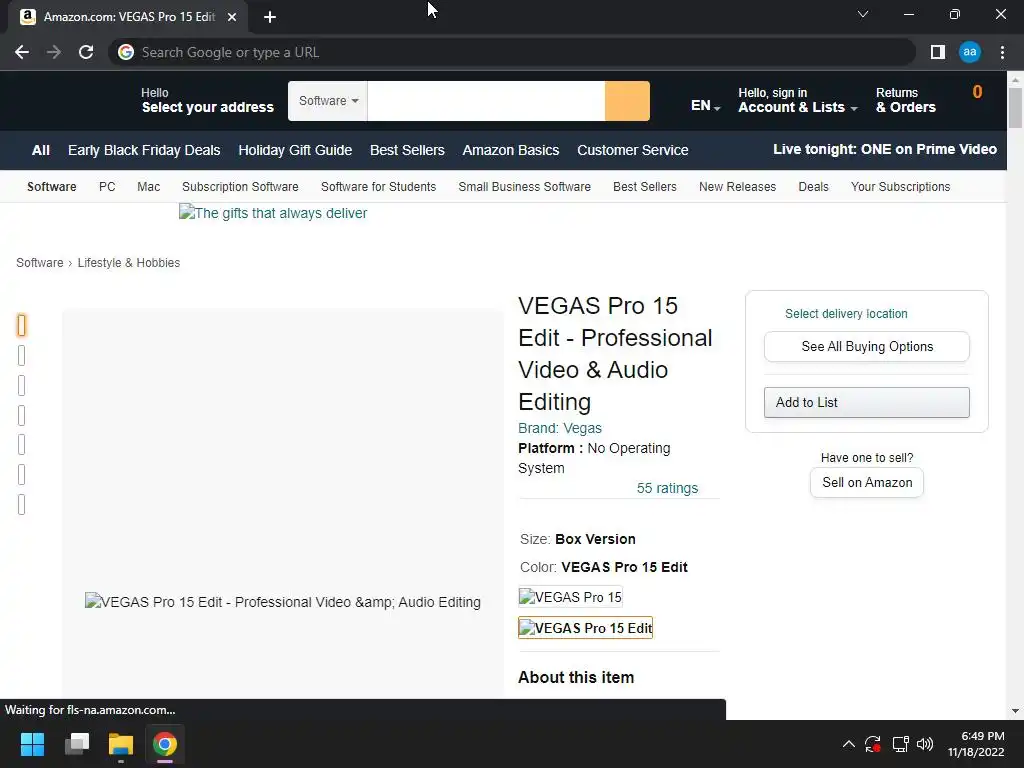
Task: Open a new browser tab
Action: point(270,17)
